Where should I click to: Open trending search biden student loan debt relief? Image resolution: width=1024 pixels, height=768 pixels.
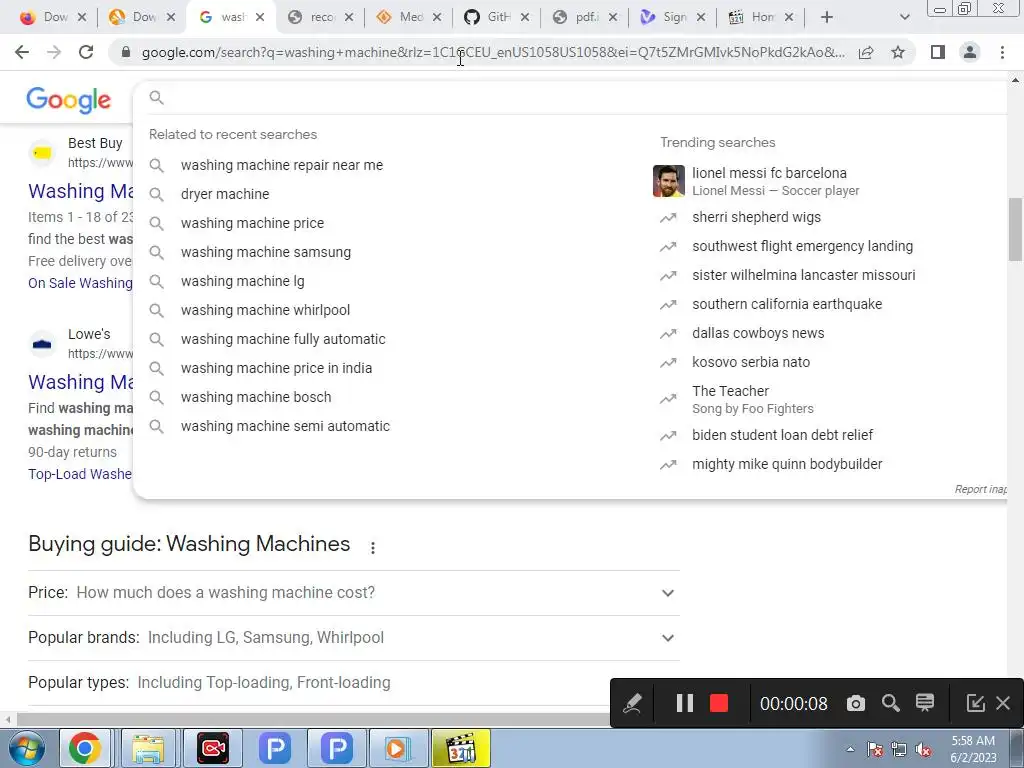[x=782, y=435]
